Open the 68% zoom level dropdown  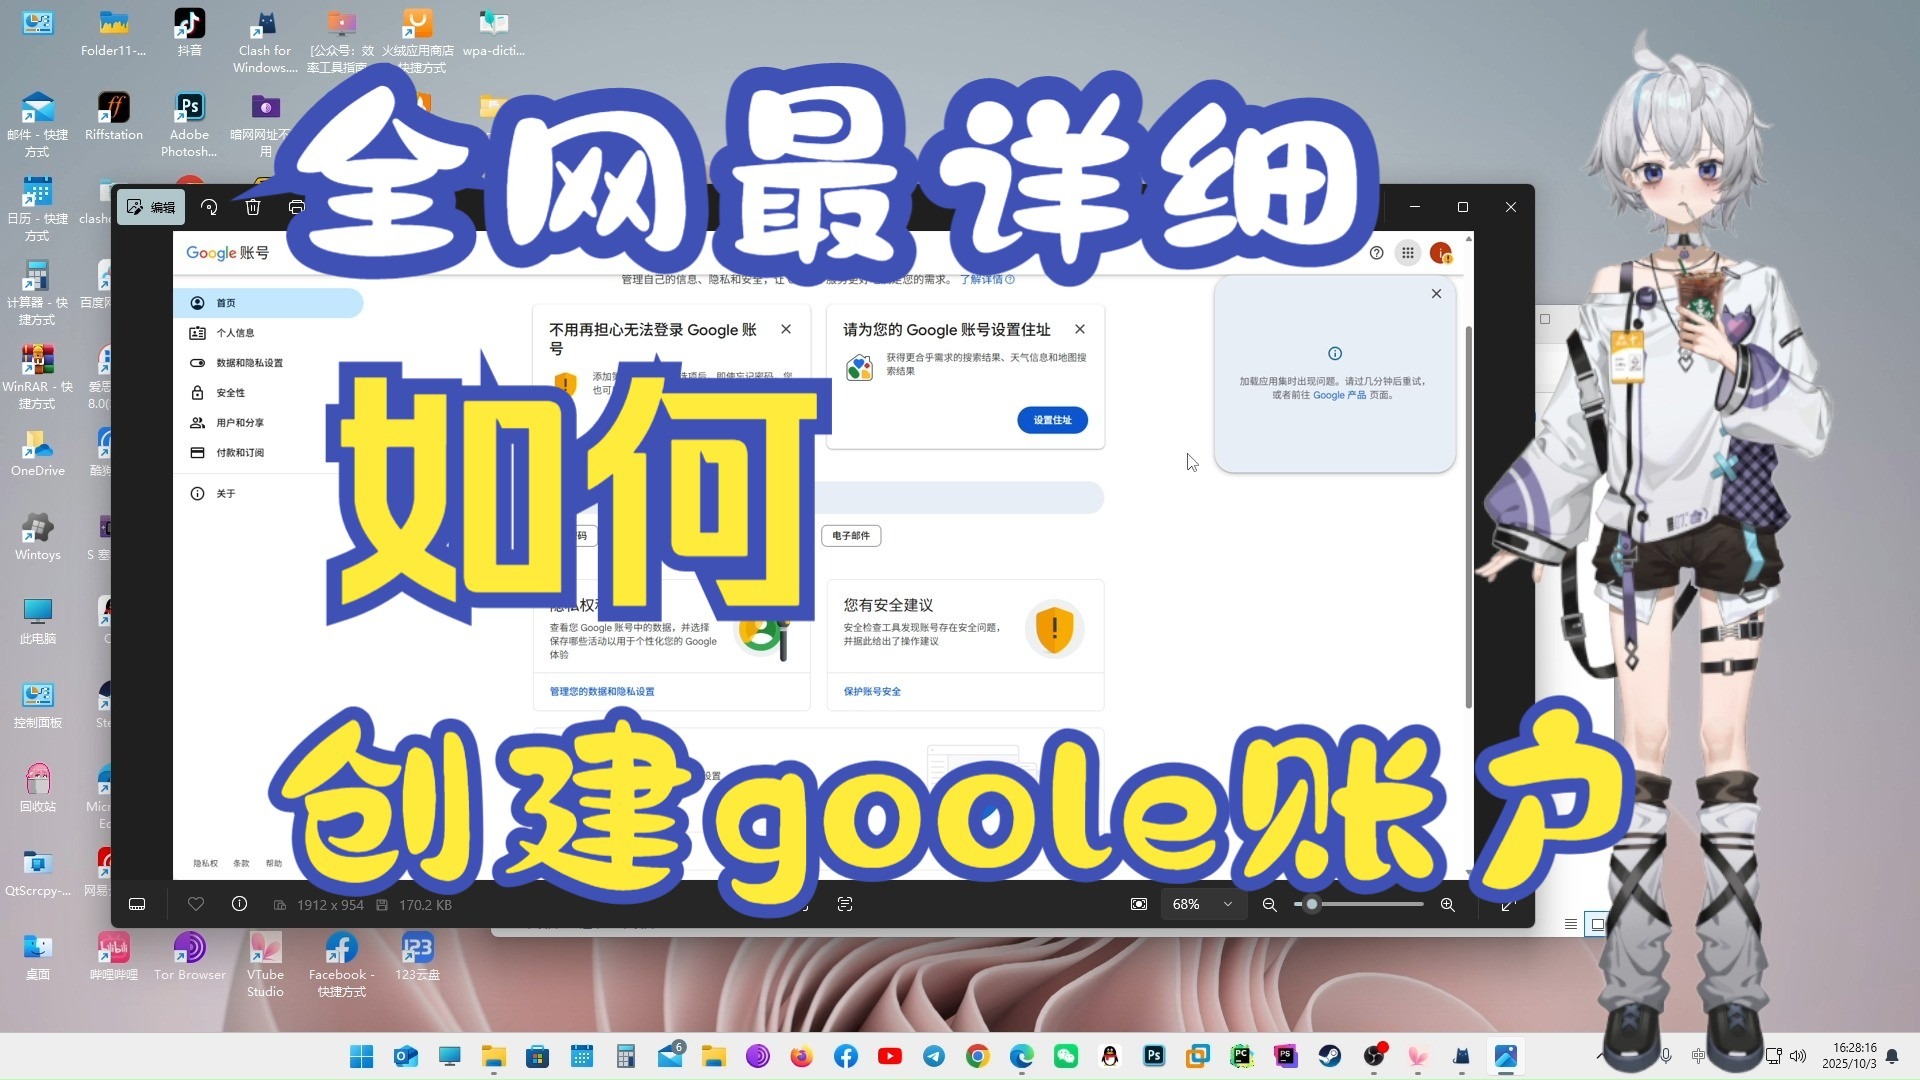1203,904
